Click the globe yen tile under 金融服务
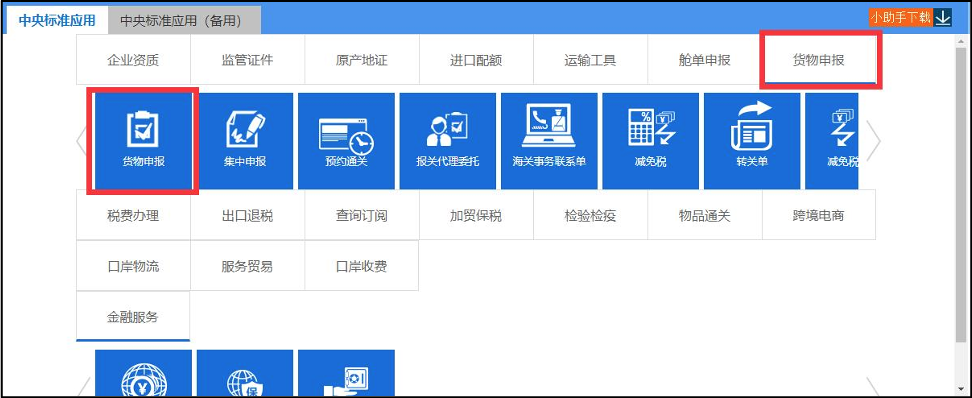The width and height of the screenshot is (972, 398). point(143,373)
